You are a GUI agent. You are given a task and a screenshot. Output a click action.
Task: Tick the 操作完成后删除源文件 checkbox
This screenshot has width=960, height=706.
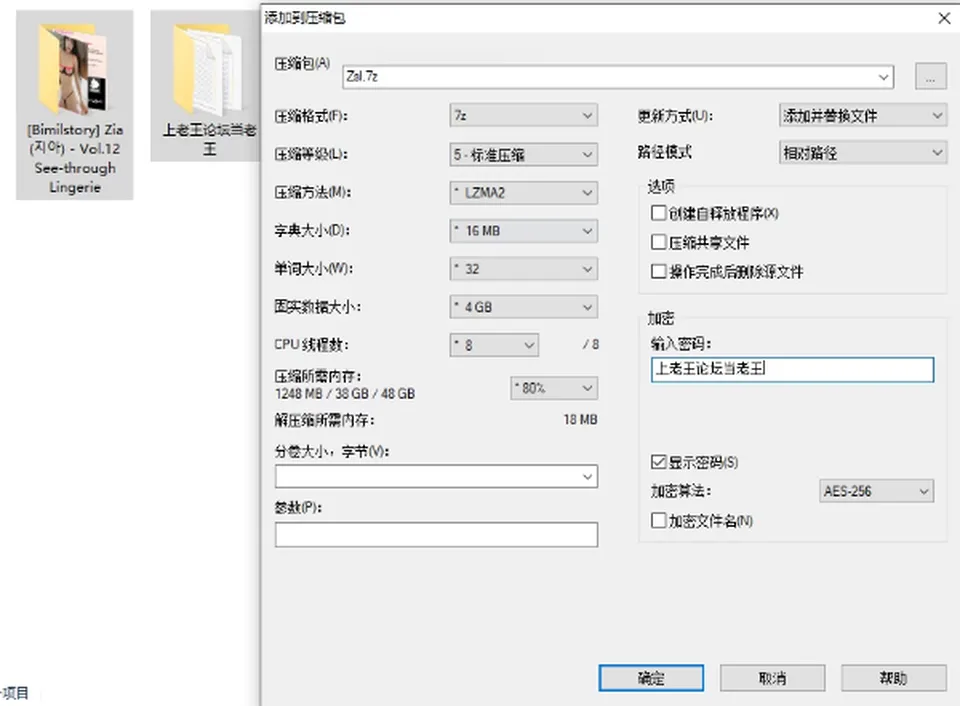[x=659, y=271]
